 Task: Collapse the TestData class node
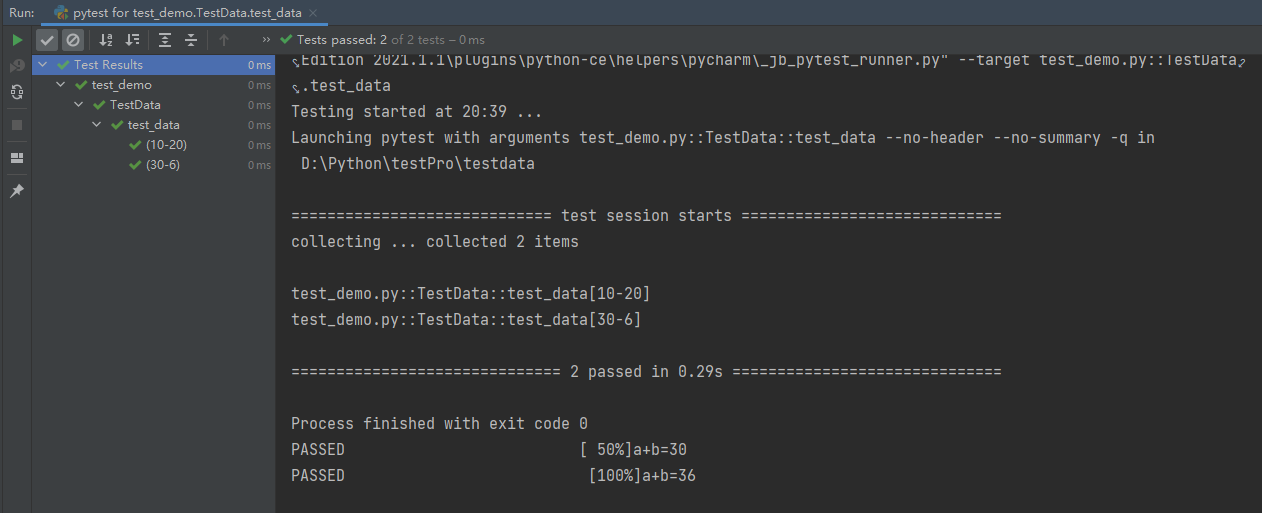[80, 105]
